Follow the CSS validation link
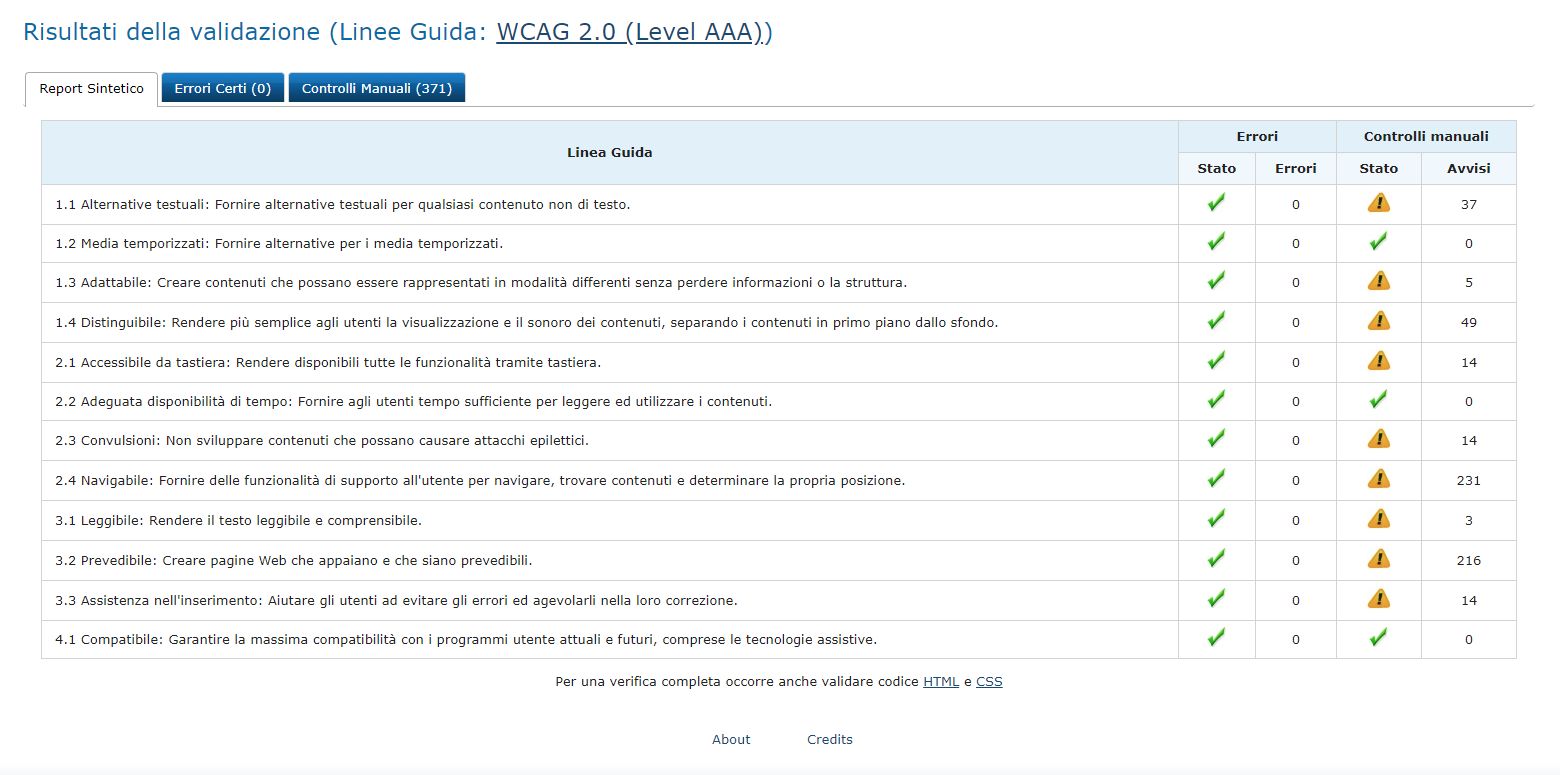This screenshot has height=775, width=1560. tap(989, 682)
